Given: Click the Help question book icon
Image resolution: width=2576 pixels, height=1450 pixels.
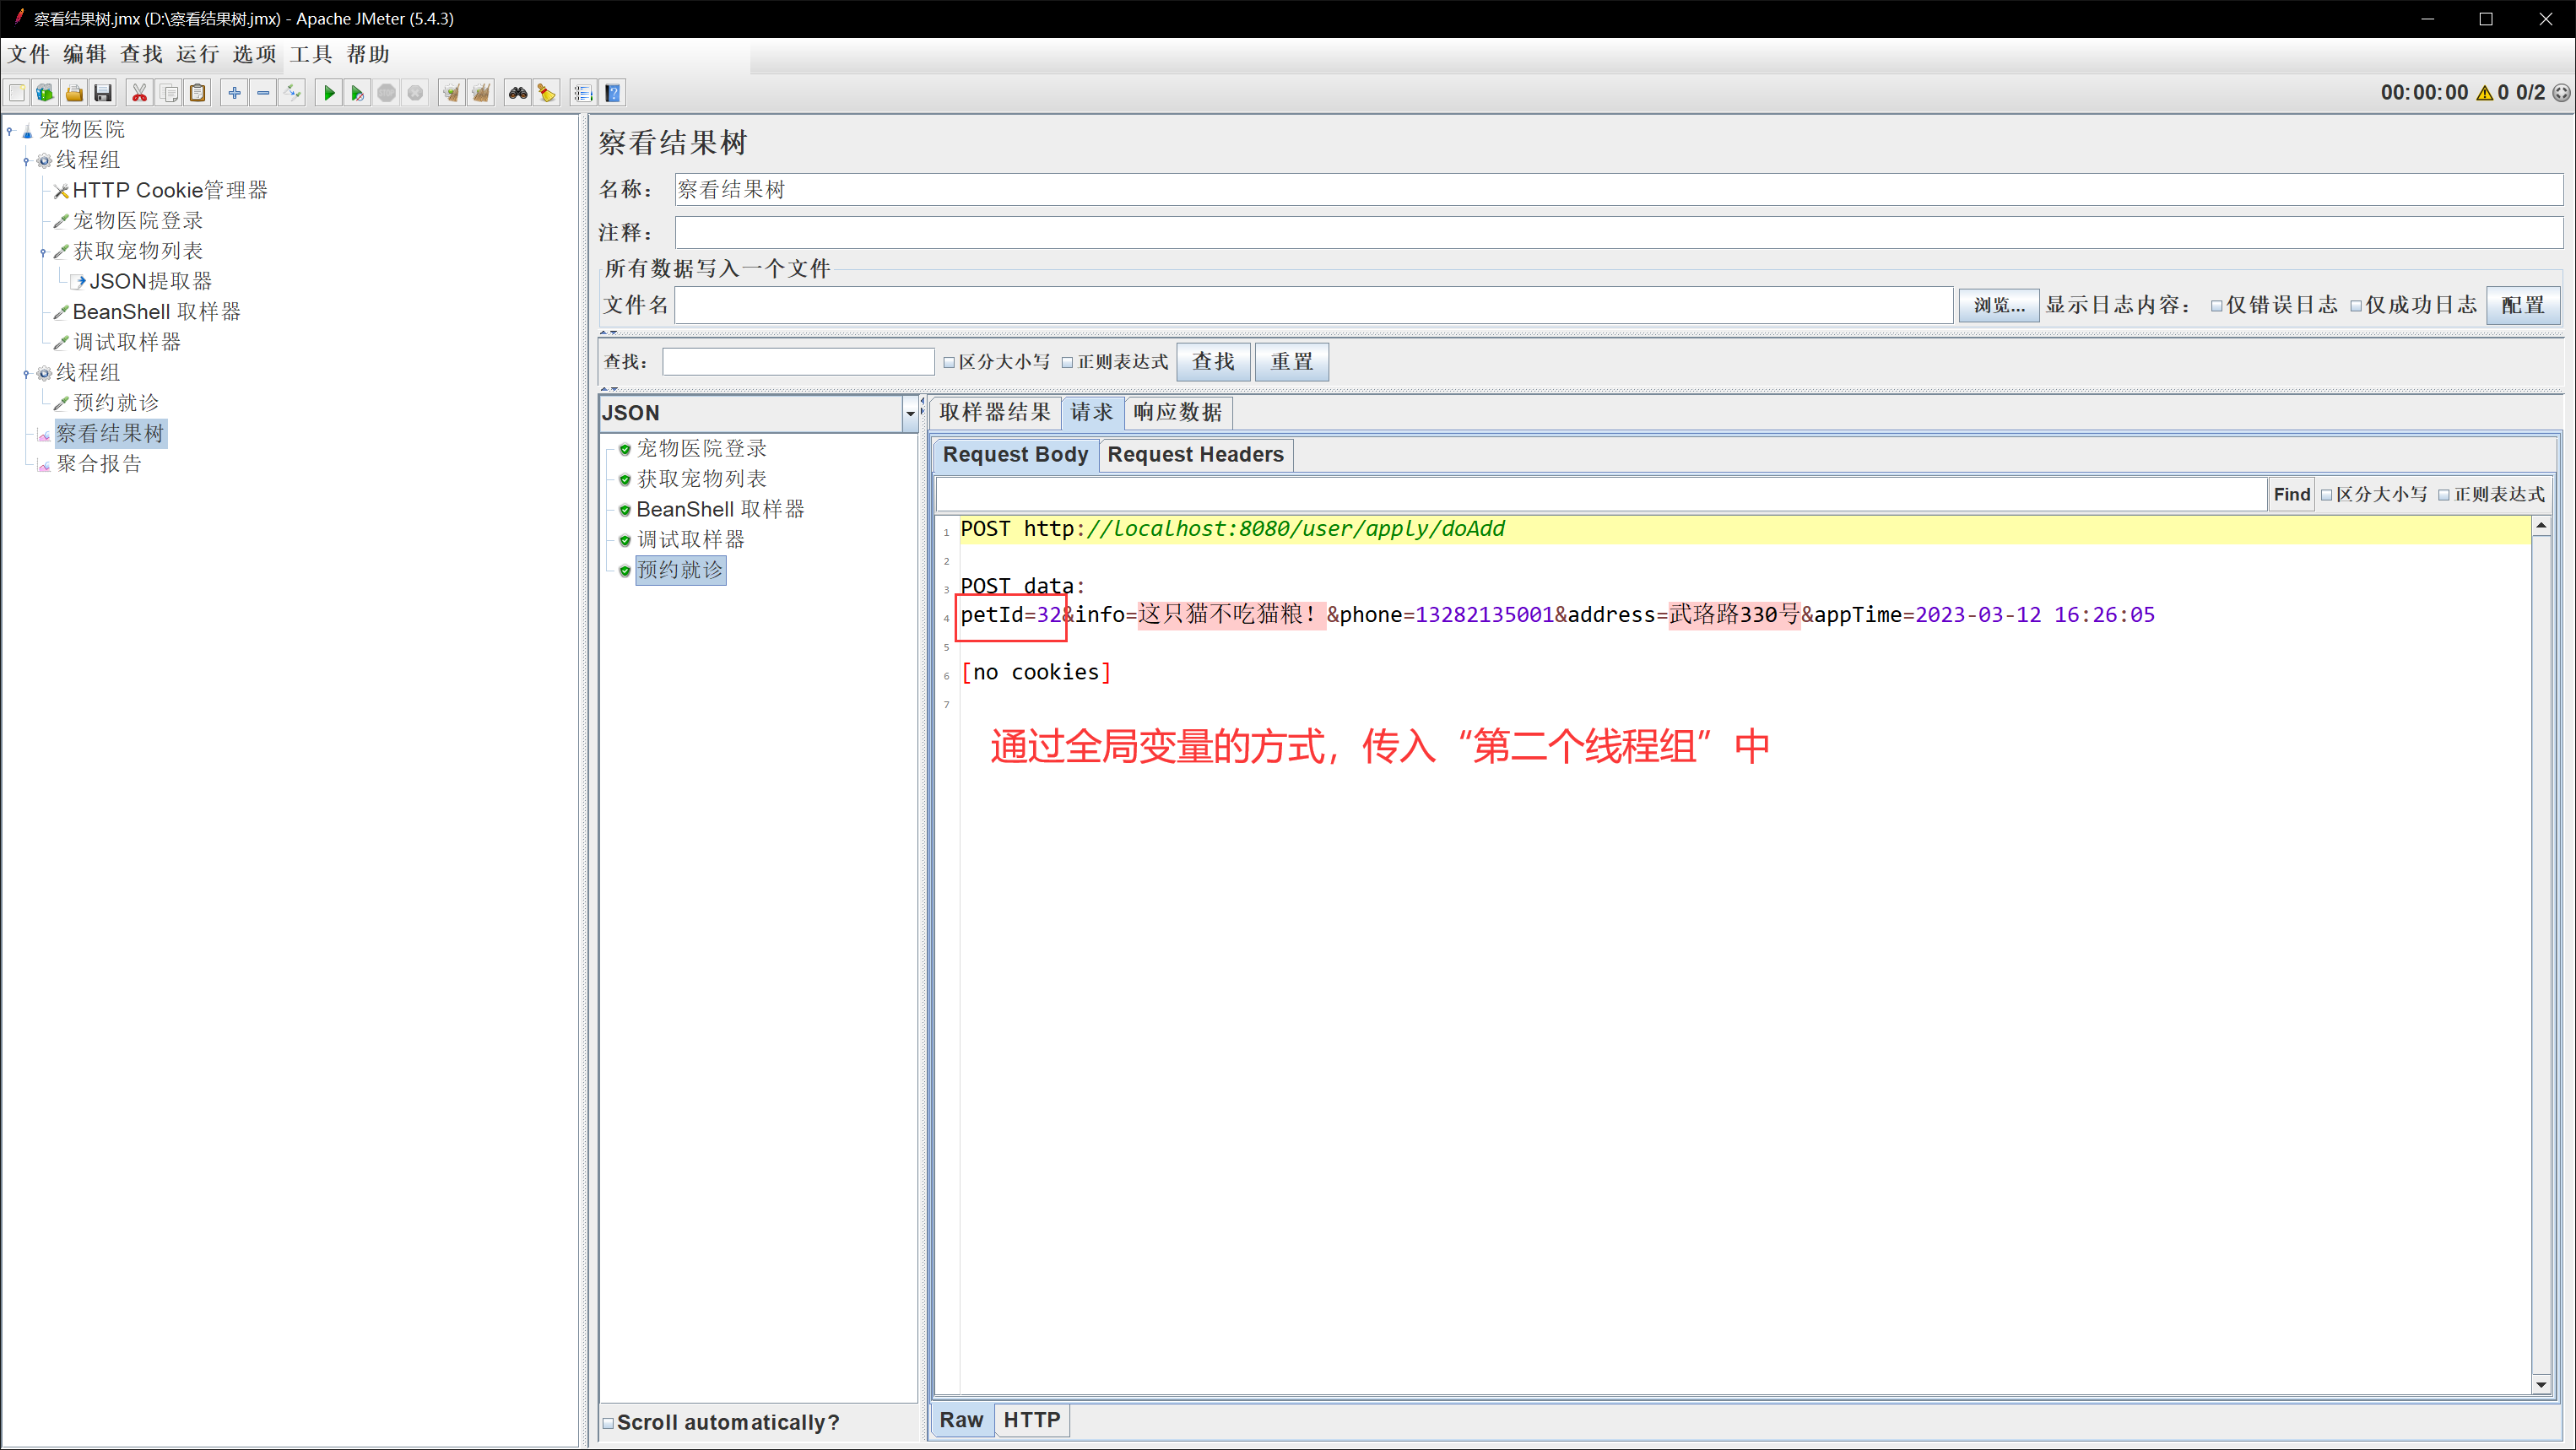Looking at the screenshot, I should pos(613,93).
